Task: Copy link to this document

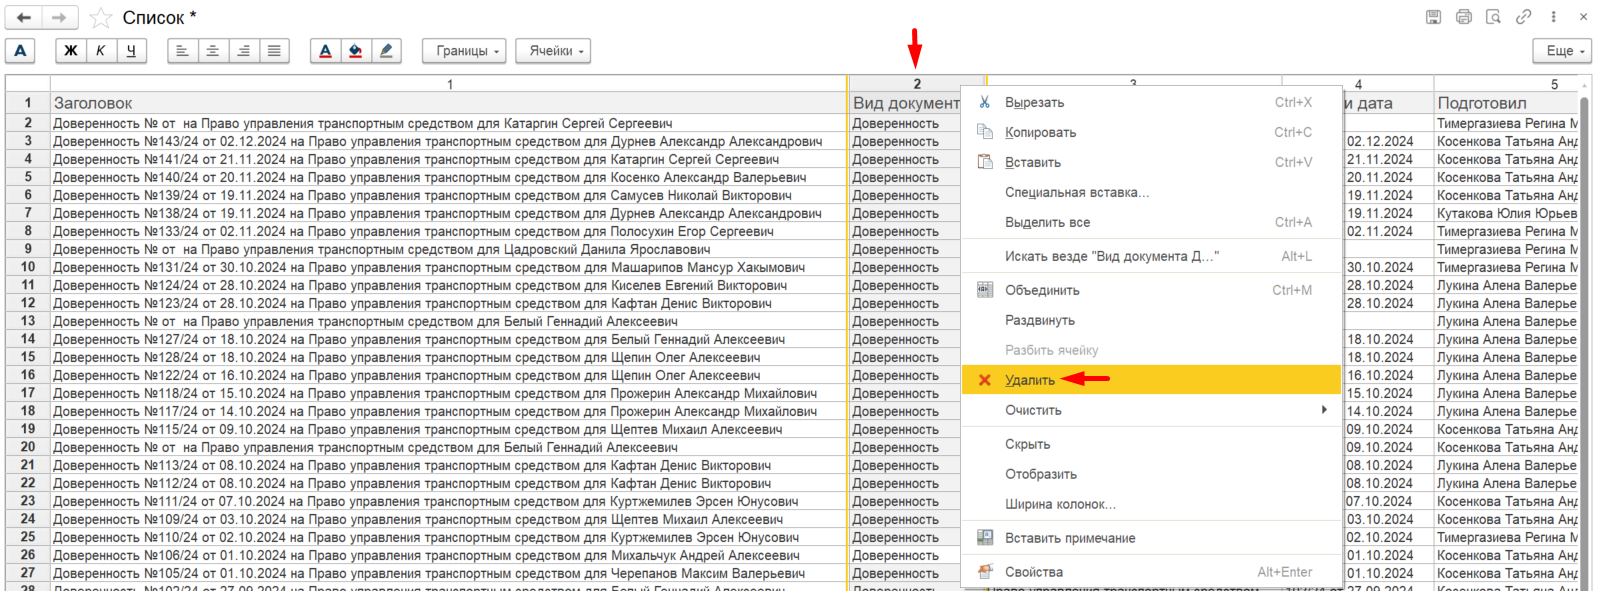Action: click(x=1523, y=17)
